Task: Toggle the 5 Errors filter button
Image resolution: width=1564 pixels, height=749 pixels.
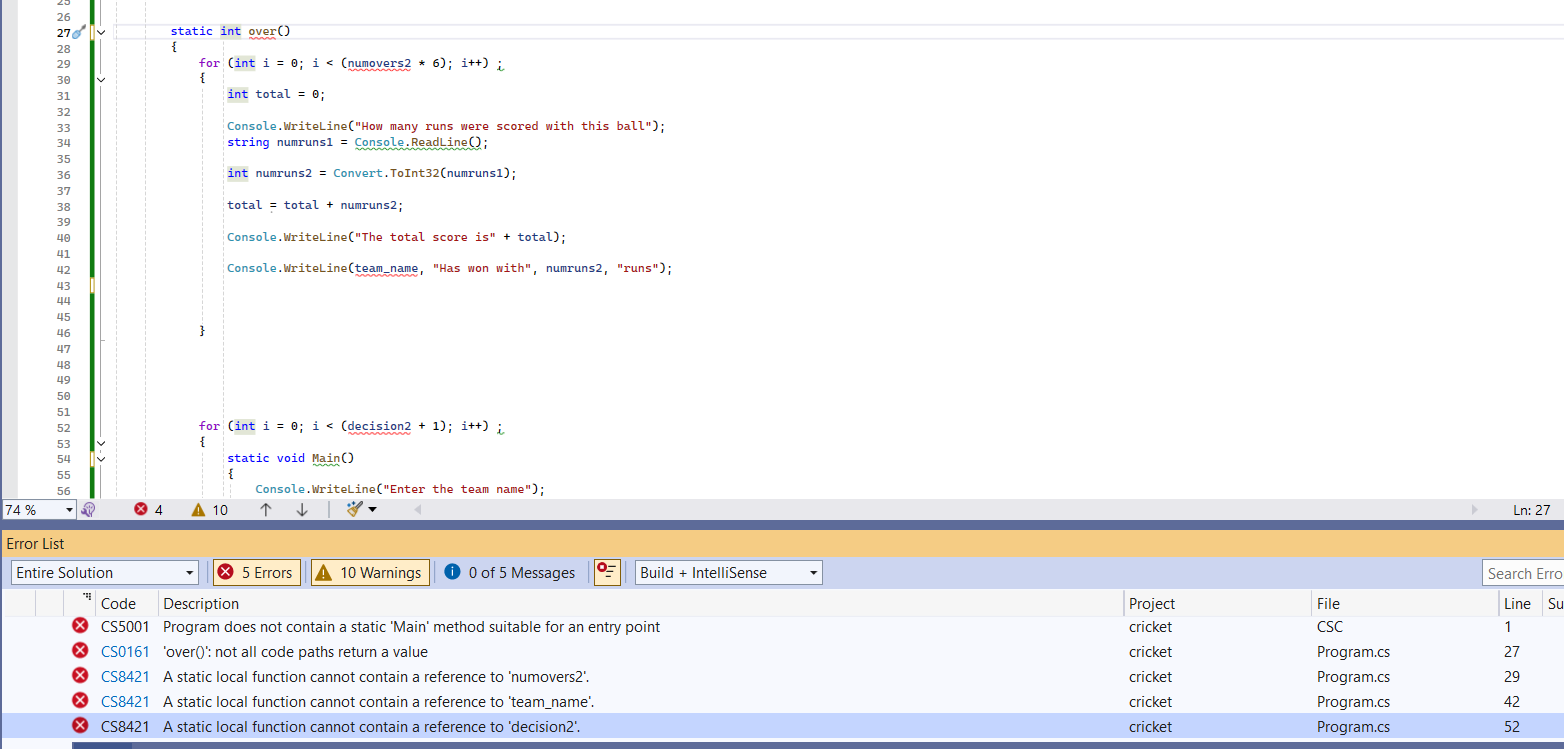Action: coord(257,573)
